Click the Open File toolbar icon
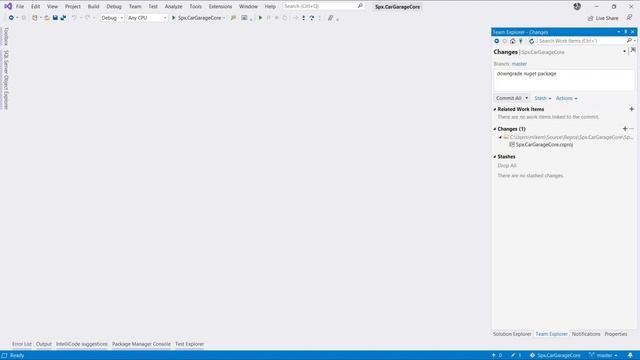Image resolution: width=640 pixels, height=360 pixels. tap(47, 18)
